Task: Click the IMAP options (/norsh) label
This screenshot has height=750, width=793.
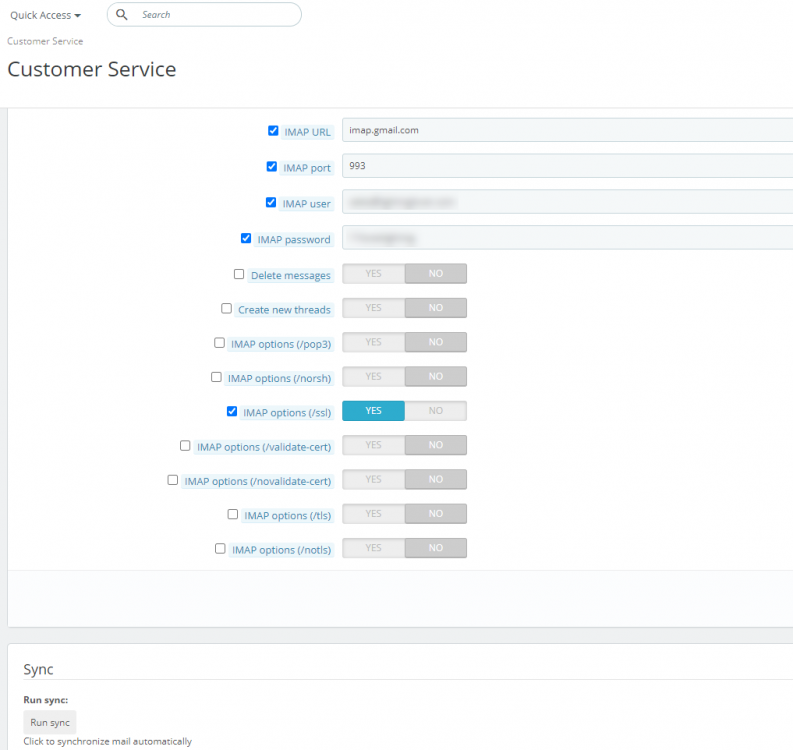Action: (x=280, y=379)
